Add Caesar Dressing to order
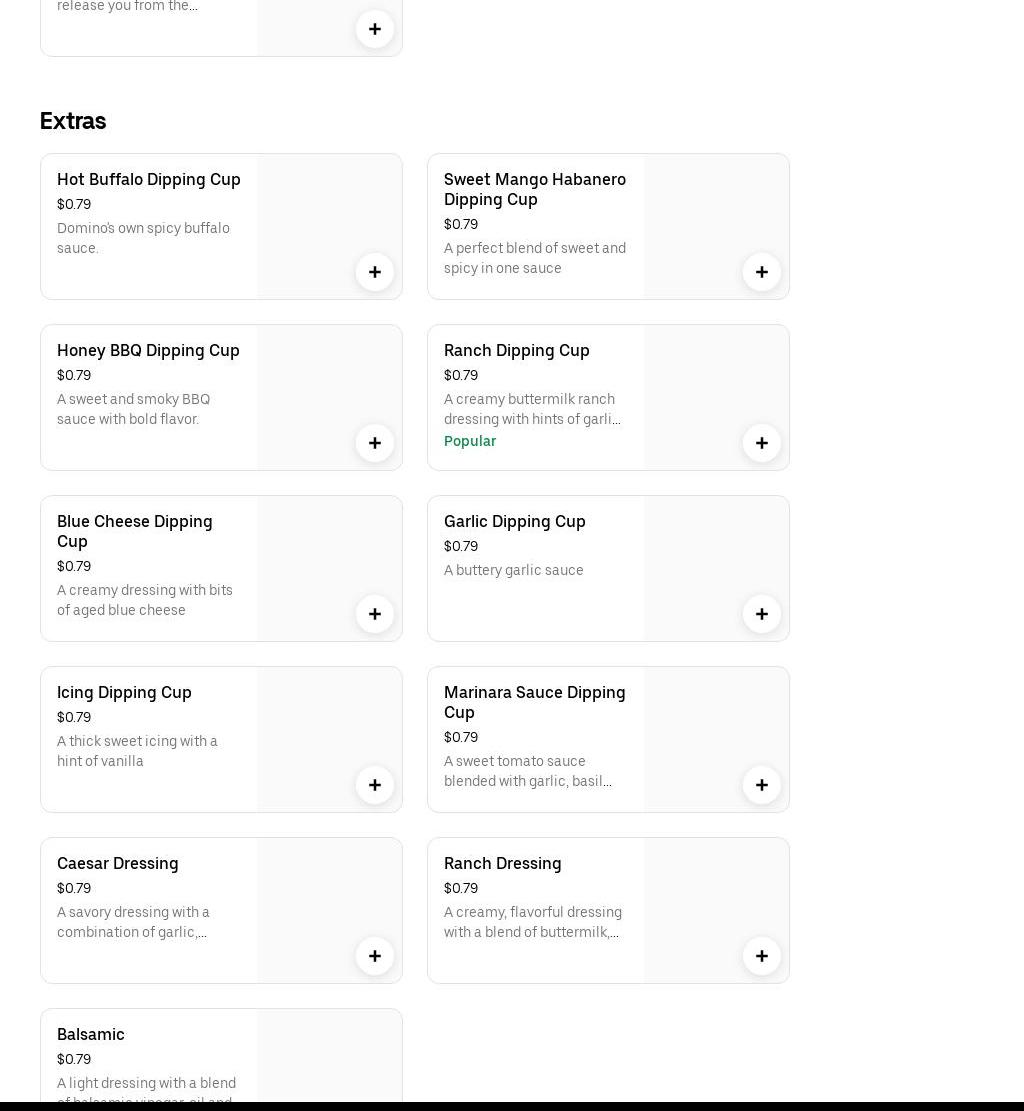1024x1111 pixels. pos(375,956)
